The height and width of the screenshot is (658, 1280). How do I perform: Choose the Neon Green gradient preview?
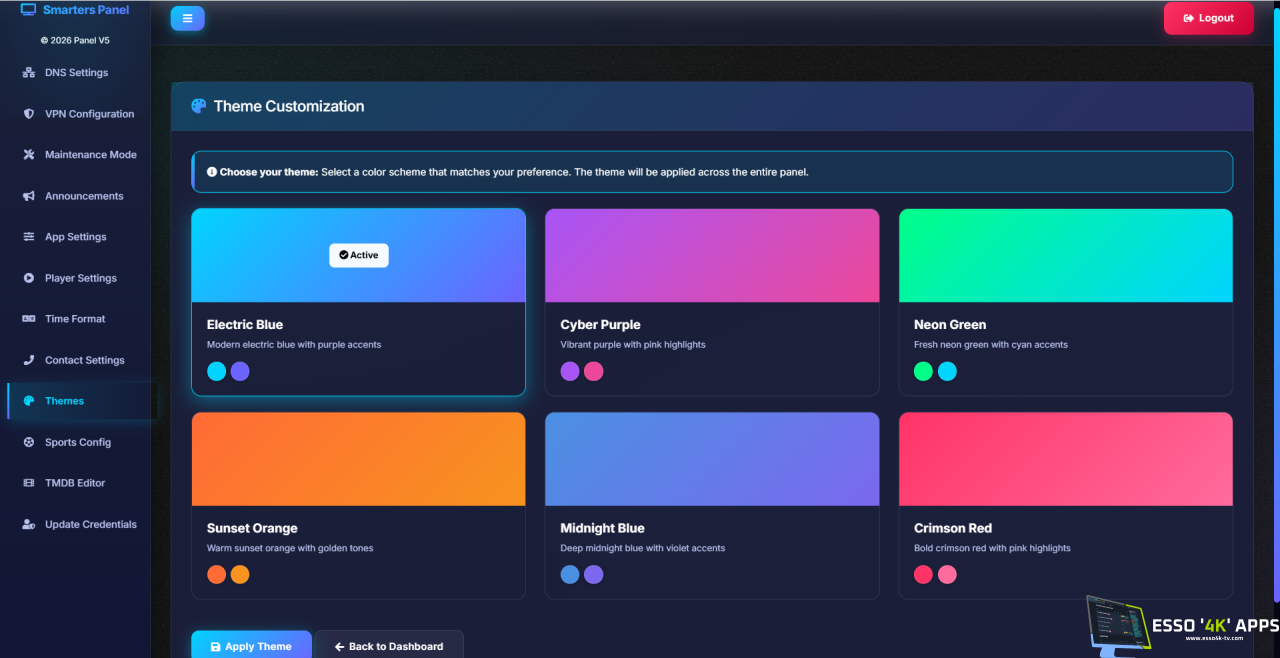(x=1066, y=255)
